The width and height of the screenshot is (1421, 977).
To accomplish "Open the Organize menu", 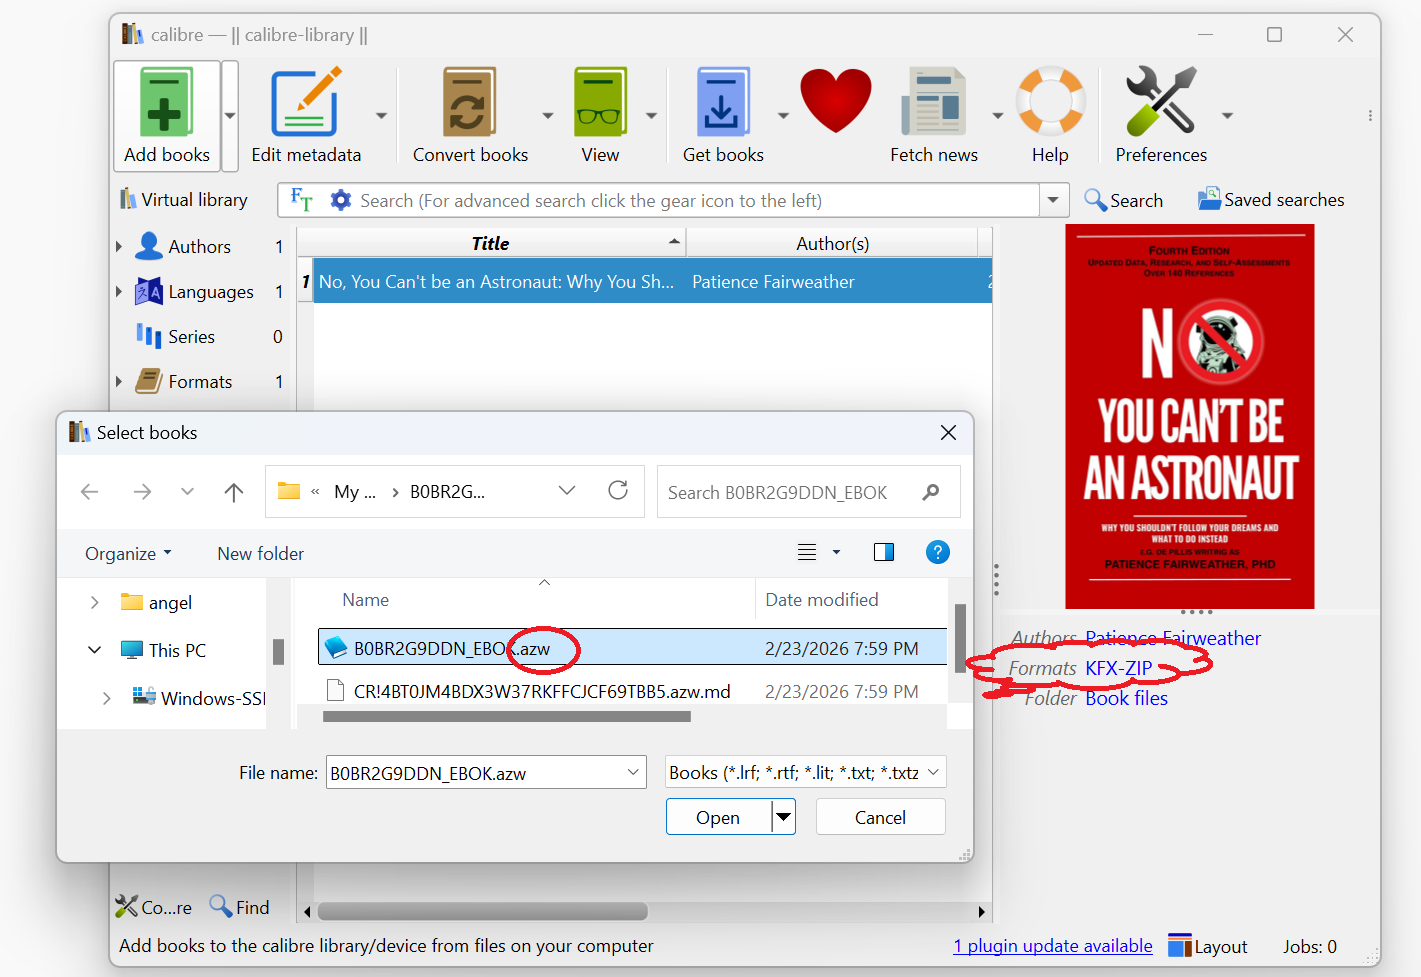I will [x=127, y=553].
